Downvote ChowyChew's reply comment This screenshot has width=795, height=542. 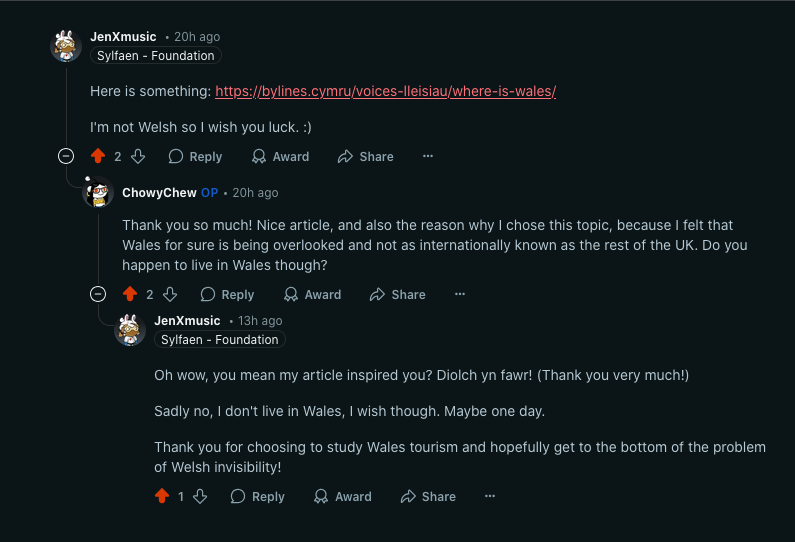tap(170, 294)
